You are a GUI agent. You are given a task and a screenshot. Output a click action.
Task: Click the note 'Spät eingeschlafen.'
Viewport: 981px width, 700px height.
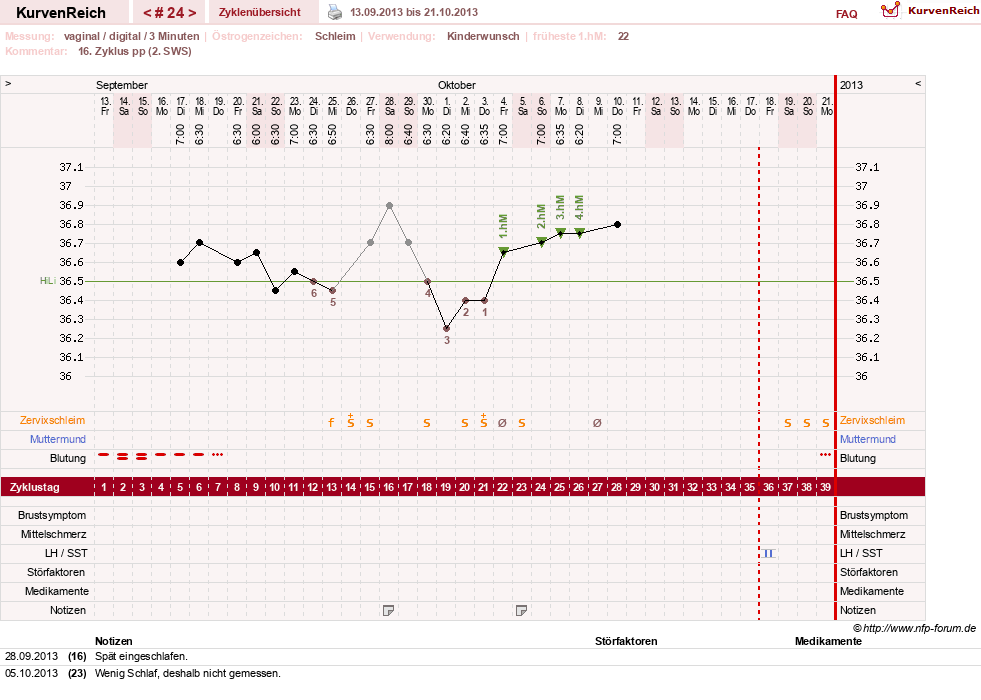(x=141, y=656)
